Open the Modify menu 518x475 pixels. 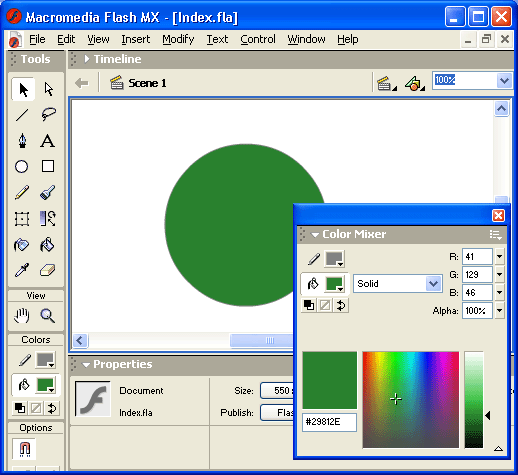coord(178,39)
